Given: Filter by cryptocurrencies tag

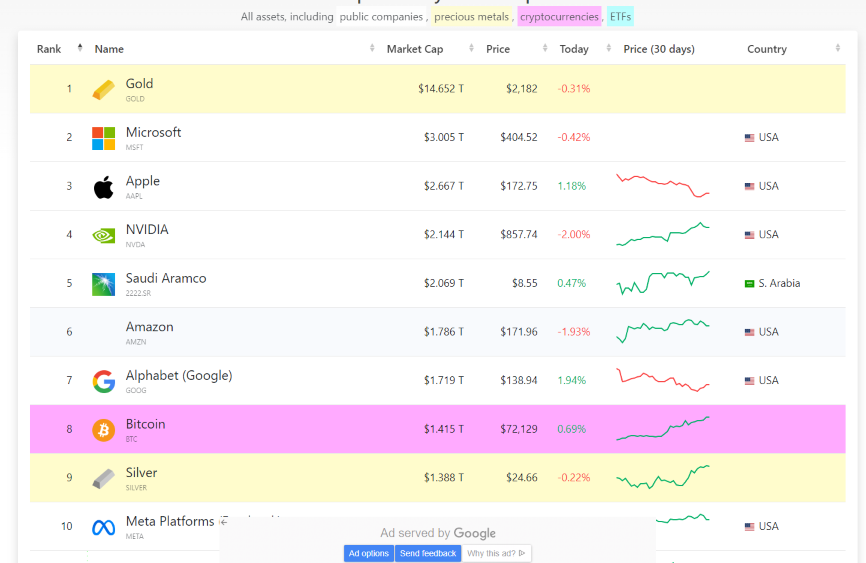Looking at the screenshot, I should coord(559,17).
